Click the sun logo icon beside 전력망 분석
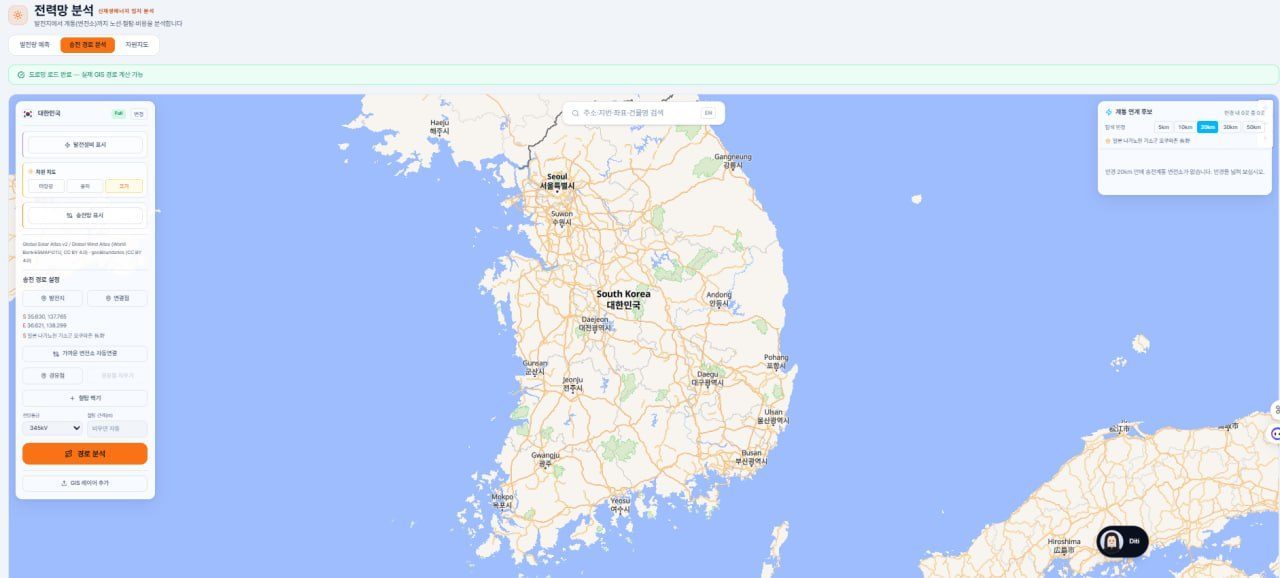Screen dimensions: 1280x578 pos(17,15)
